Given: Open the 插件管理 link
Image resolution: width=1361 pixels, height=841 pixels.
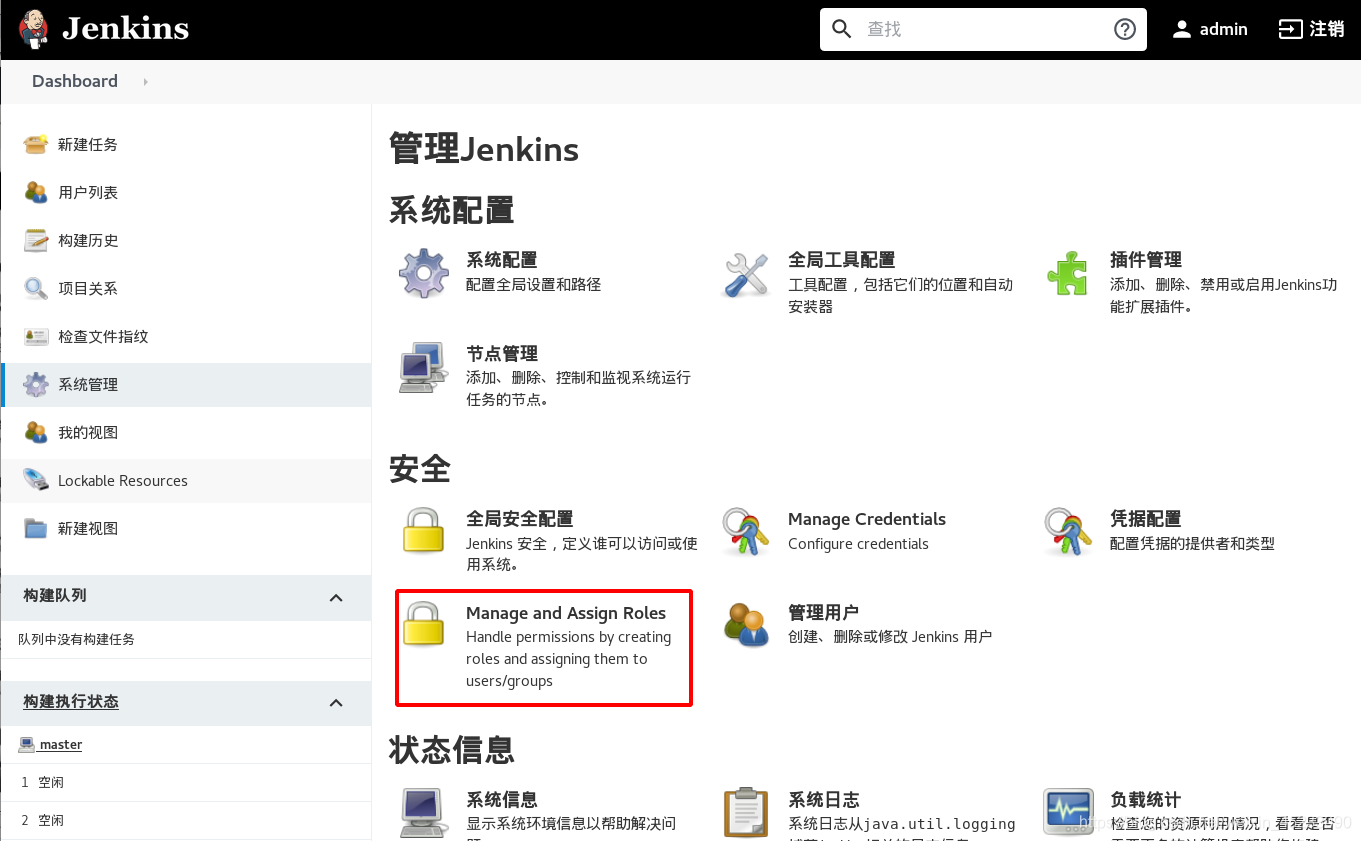Looking at the screenshot, I should [x=1146, y=260].
